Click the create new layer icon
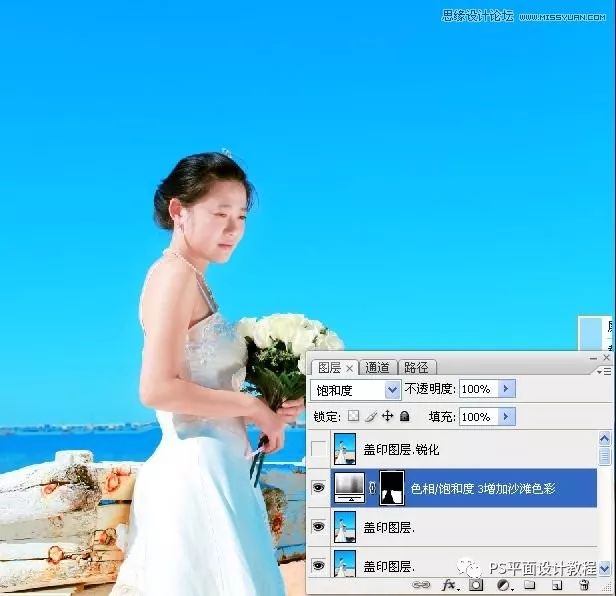This screenshot has height=596, width=616. click(x=557, y=585)
